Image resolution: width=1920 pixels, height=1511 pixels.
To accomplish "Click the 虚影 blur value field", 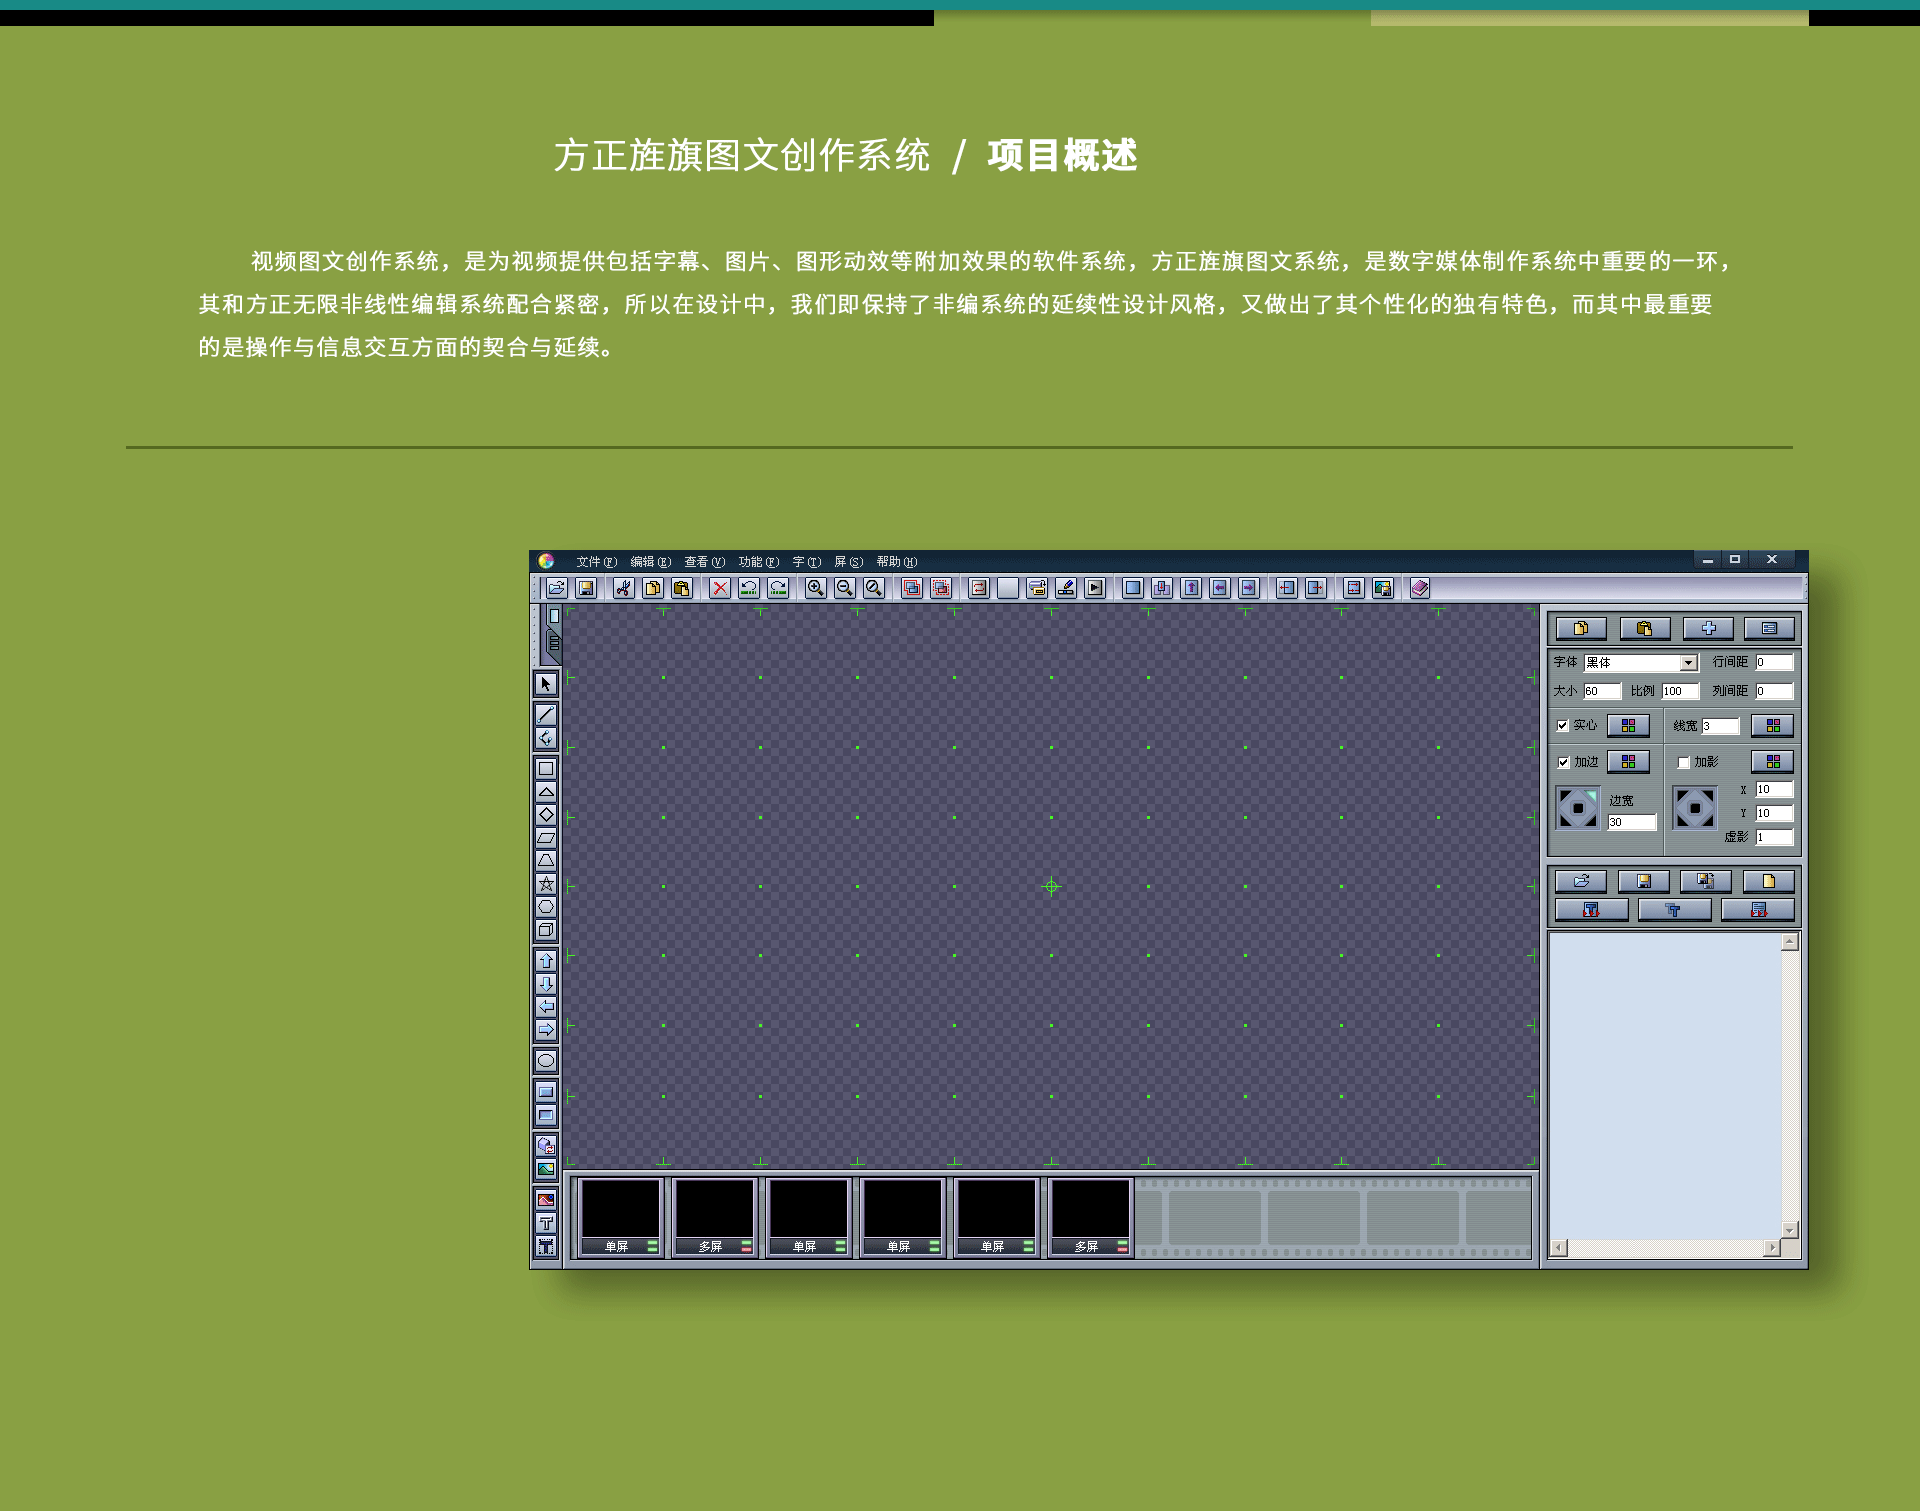I will (x=1775, y=837).
